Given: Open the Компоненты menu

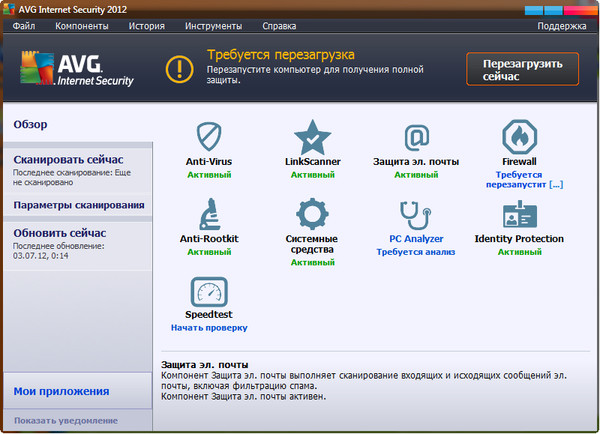Looking at the screenshot, I should 82,25.
